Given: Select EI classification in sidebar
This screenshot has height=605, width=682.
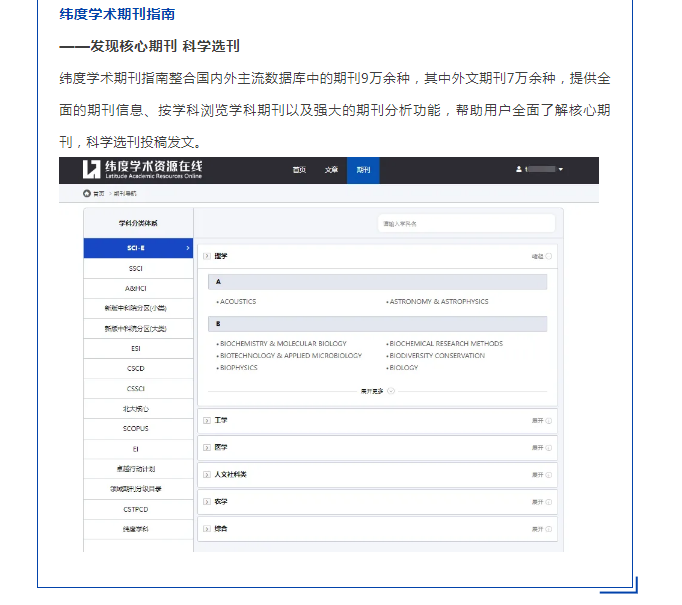Looking at the screenshot, I should pyautogui.click(x=138, y=449).
